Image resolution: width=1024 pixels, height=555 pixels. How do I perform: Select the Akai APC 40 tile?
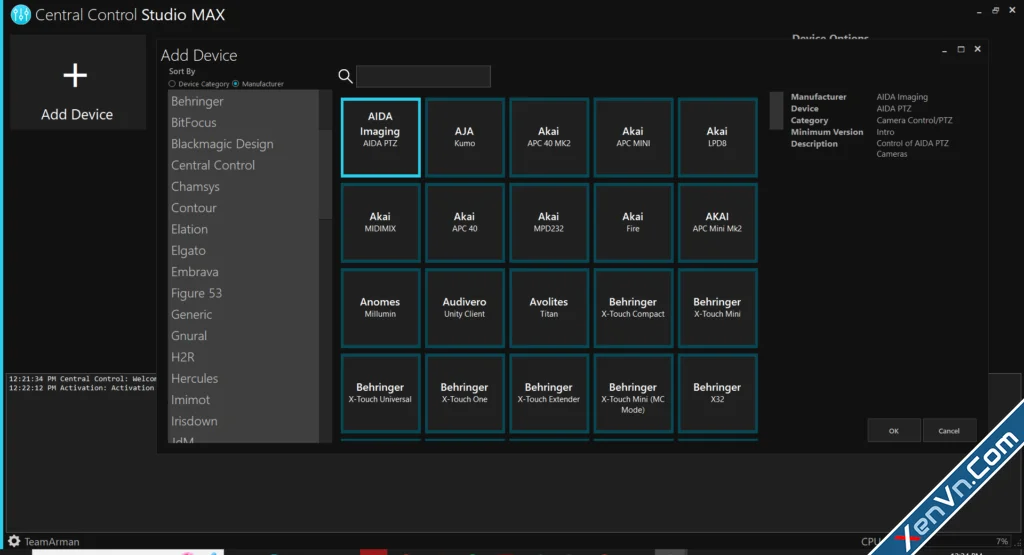(464, 223)
